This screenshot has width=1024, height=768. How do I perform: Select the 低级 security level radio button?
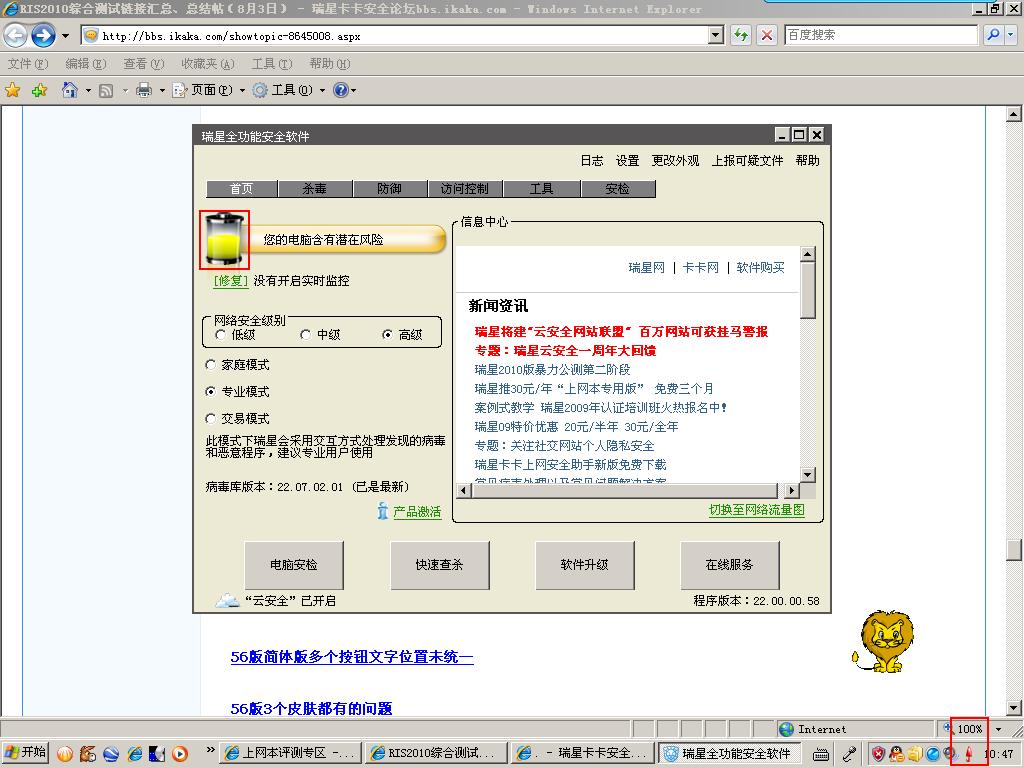(220, 334)
